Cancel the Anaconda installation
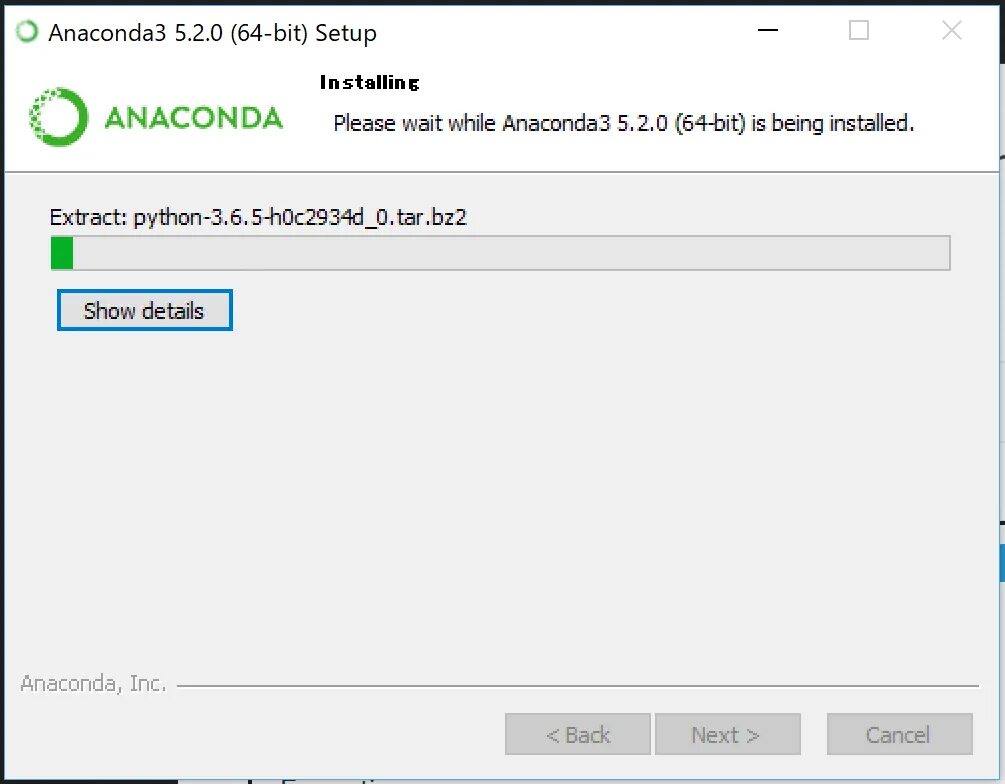1005x784 pixels. click(x=899, y=734)
